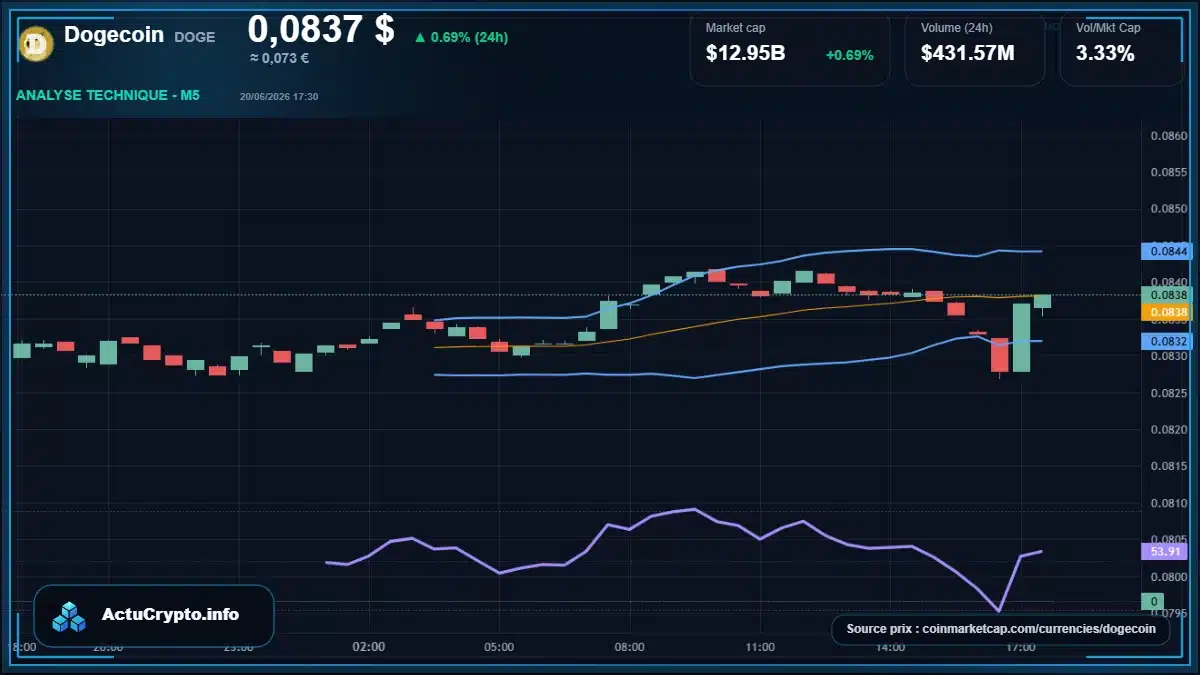Click the 0.0825 price axis label
This screenshot has height=675, width=1200.
tap(1168, 393)
